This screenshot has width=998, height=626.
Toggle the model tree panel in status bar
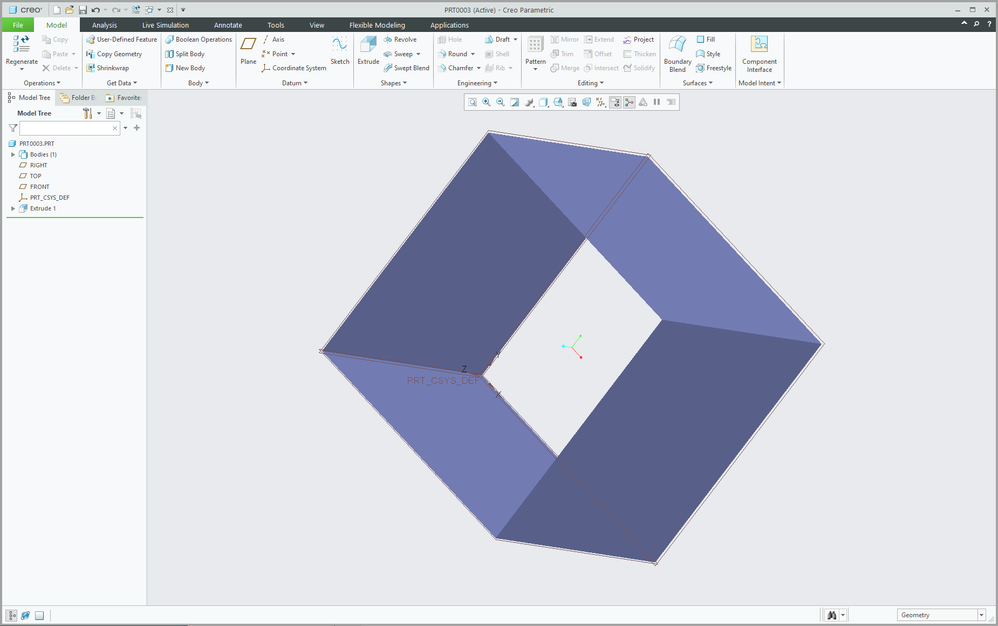point(11,615)
